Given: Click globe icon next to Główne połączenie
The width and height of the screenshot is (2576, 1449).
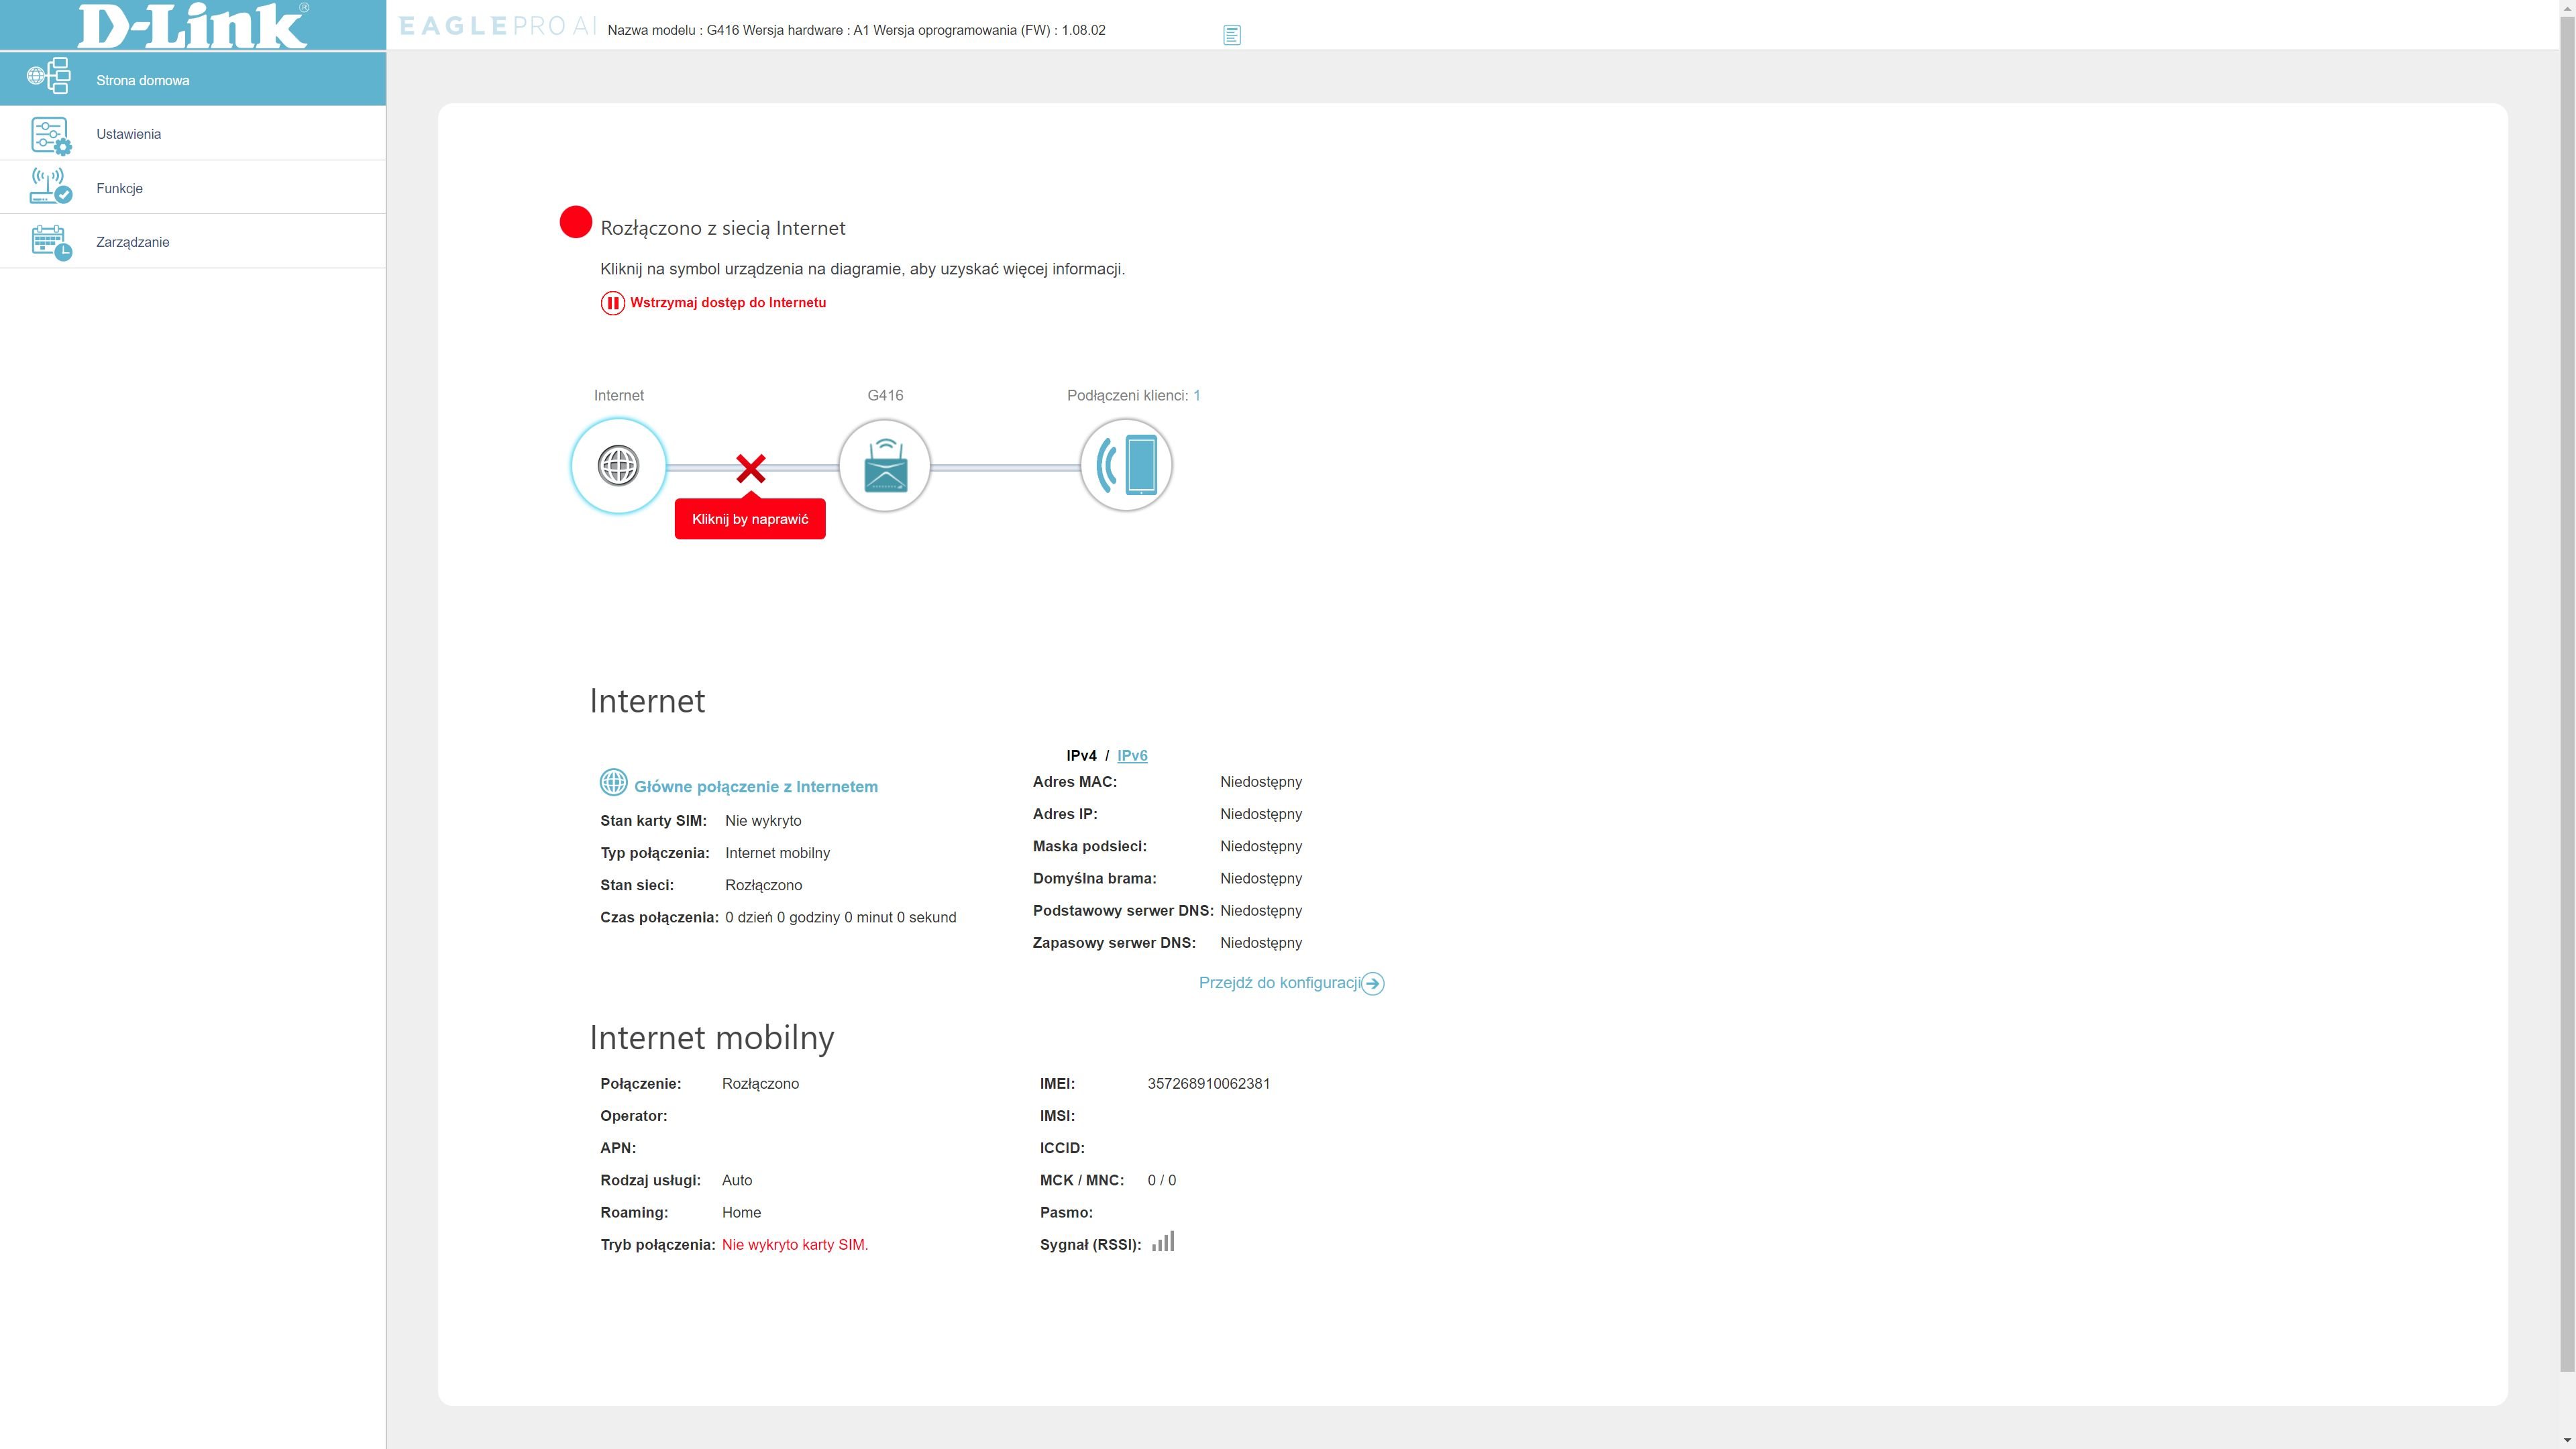Looking at the screenshot, I should (x=613, y=783).
